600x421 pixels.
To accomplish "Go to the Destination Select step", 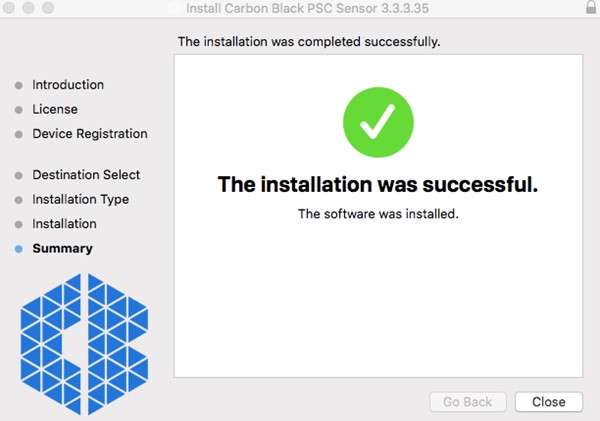I will 86,175.
